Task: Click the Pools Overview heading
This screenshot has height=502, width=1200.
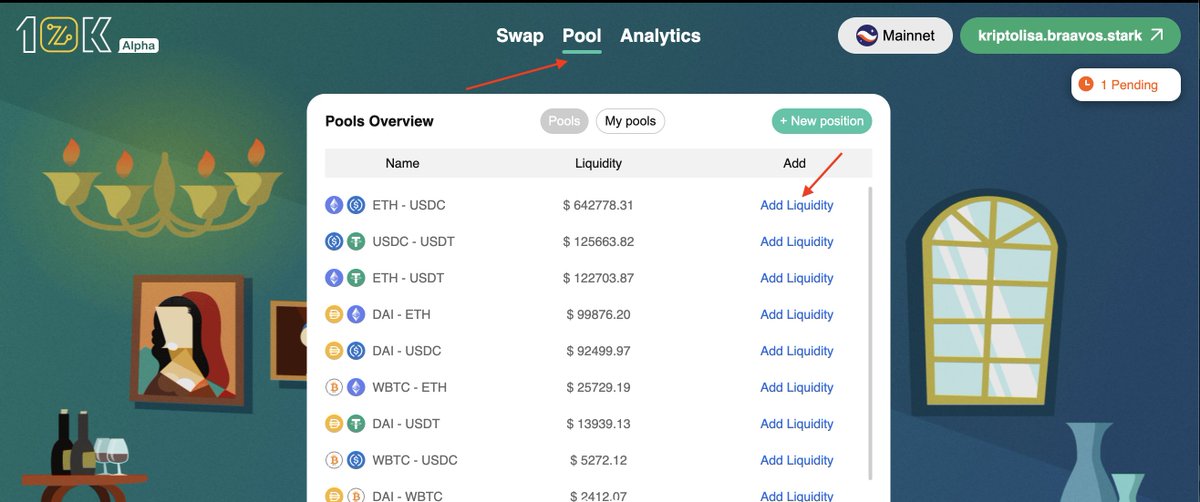Action: pos(379,121)
